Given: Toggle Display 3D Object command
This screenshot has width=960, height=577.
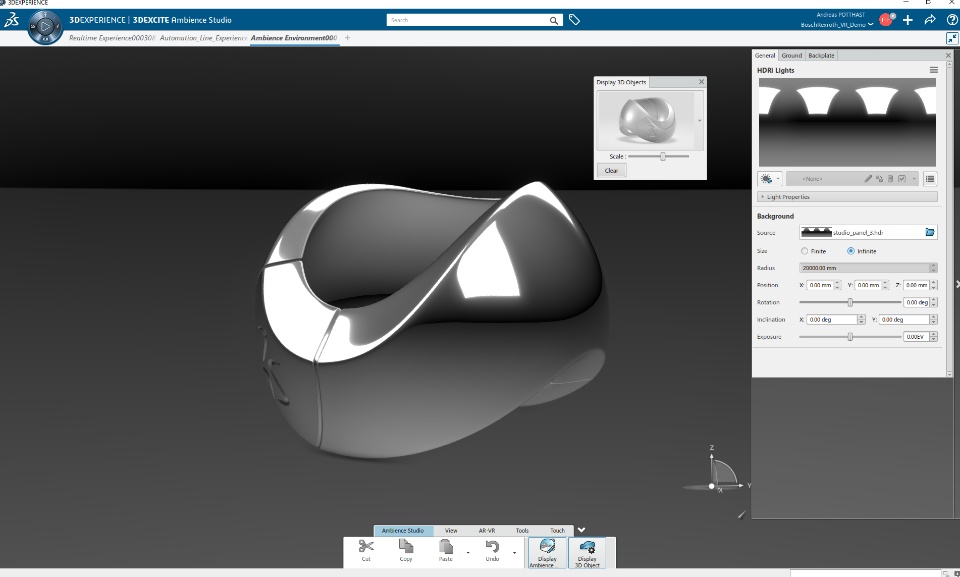Looking at the screenshot, I should point(587,552).
